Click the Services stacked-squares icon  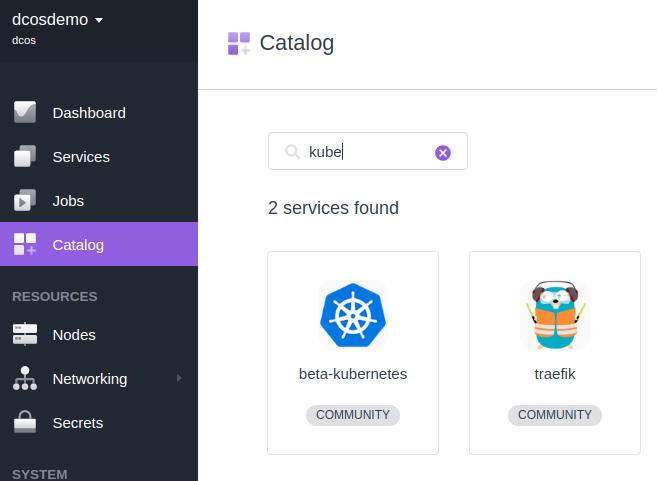point(25,156)
